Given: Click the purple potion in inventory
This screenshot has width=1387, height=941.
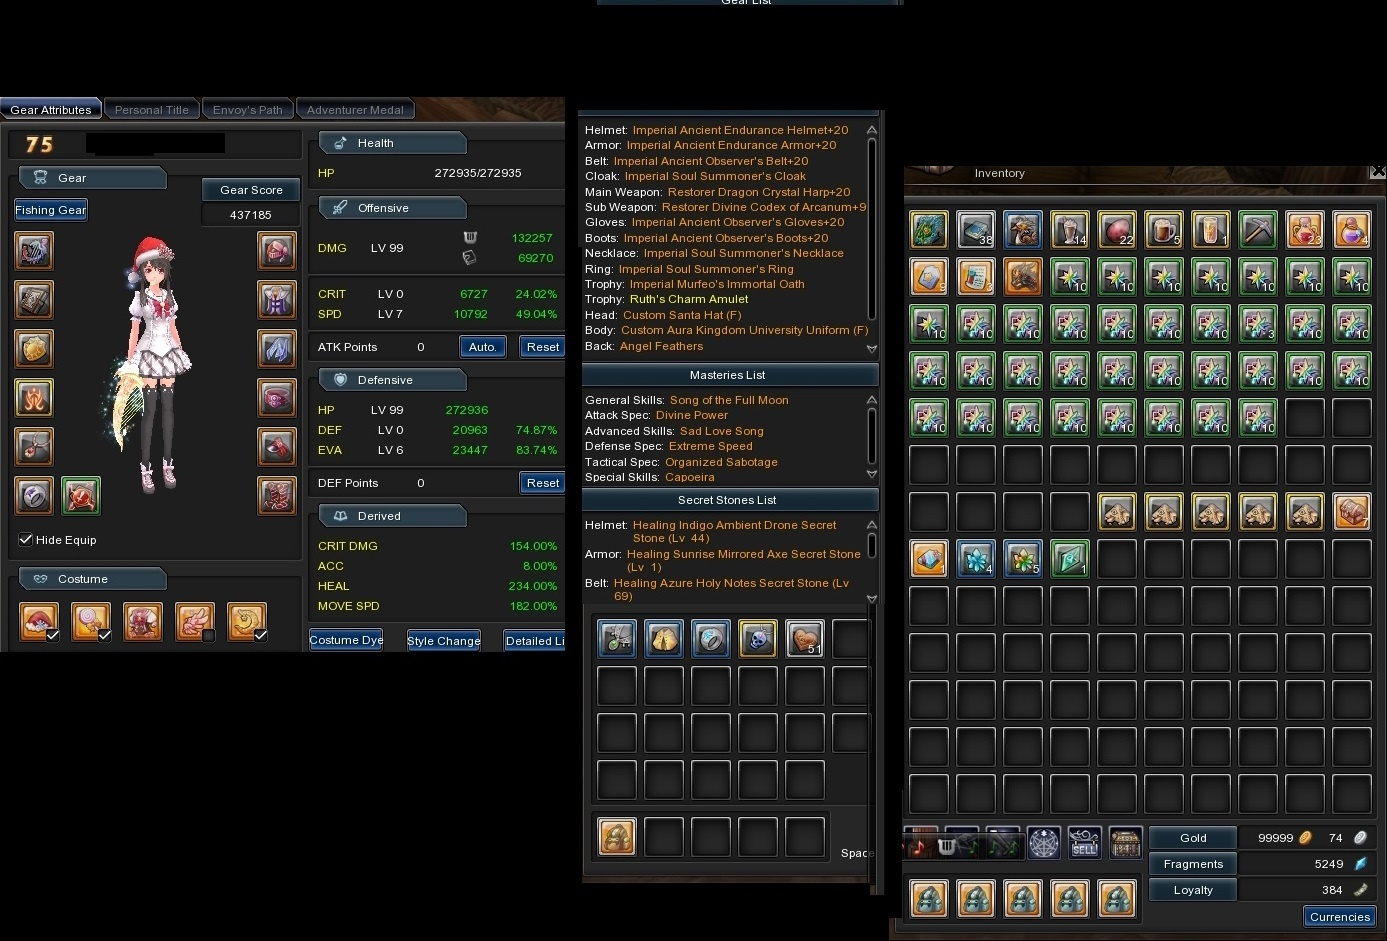Looking at the screenshot, I should pyautogui.click(x=1352, y=230).
